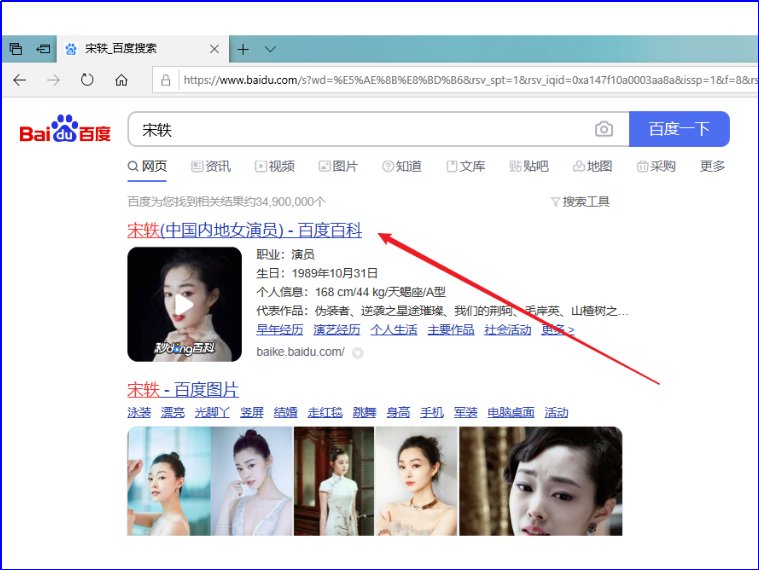The width and height of the screenshot is (759, 570).
Task: Expand 搜索工具 filter options
Action: [580, 202]
